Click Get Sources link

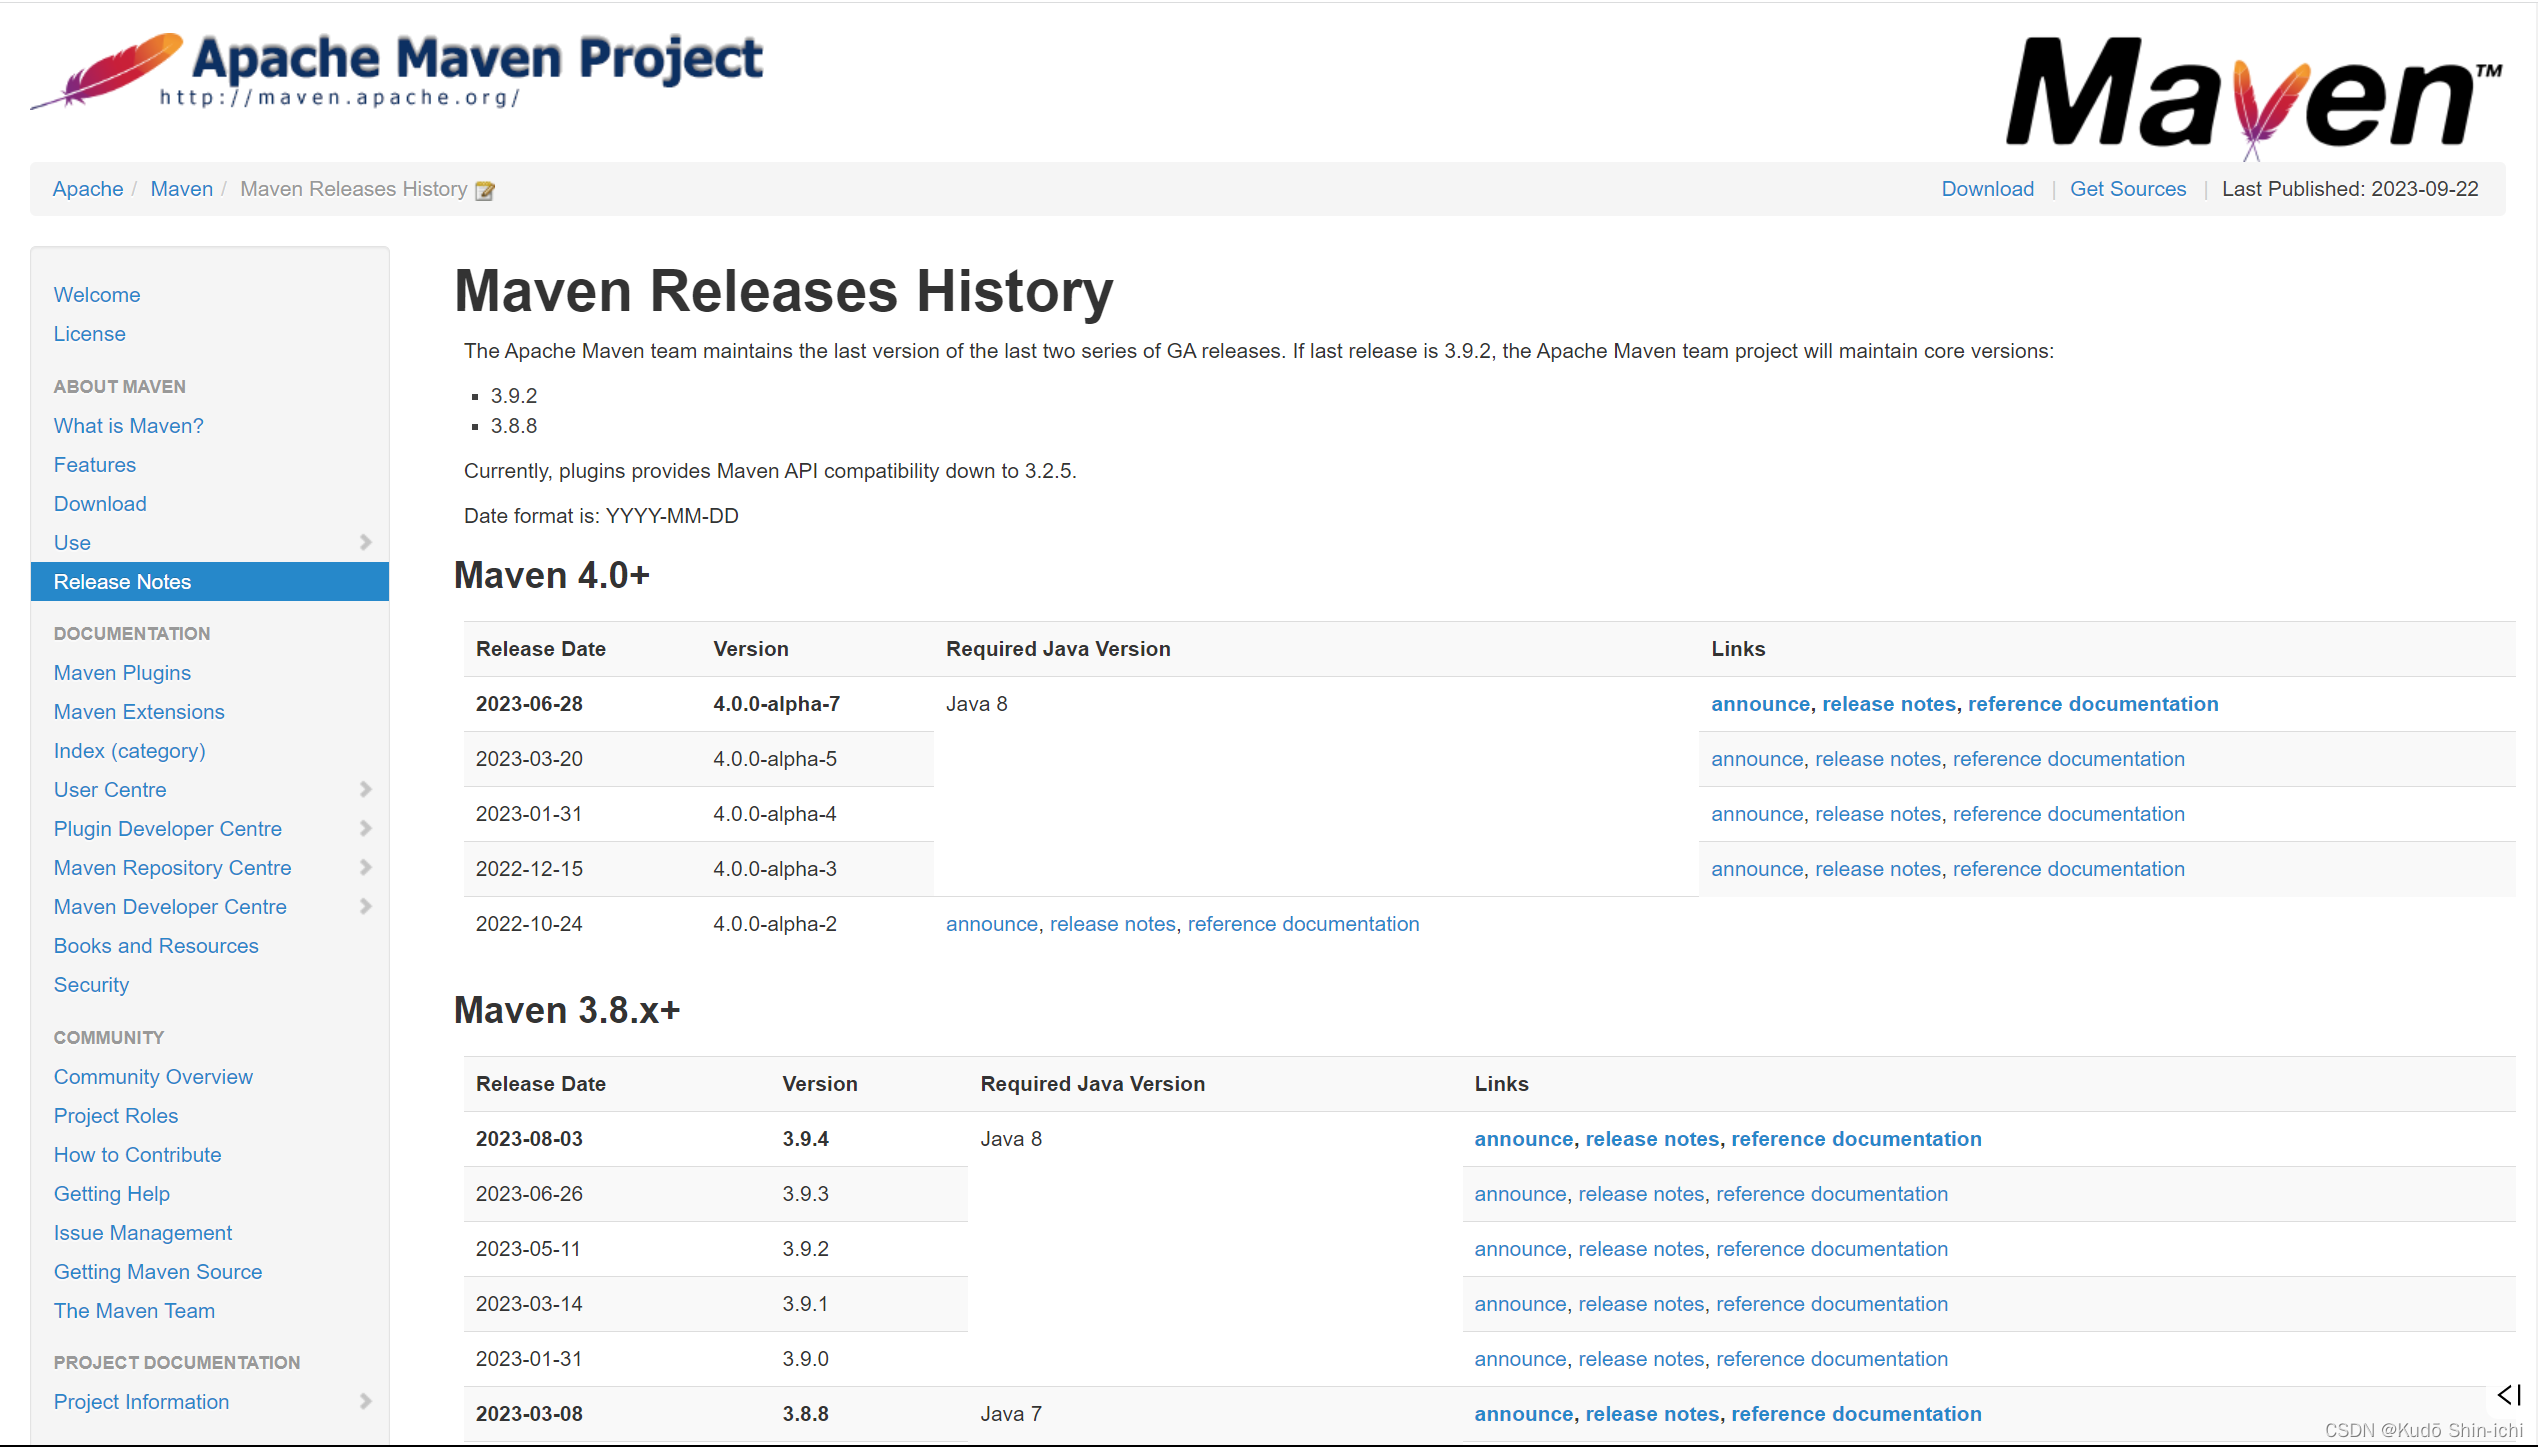point(2128,189)
